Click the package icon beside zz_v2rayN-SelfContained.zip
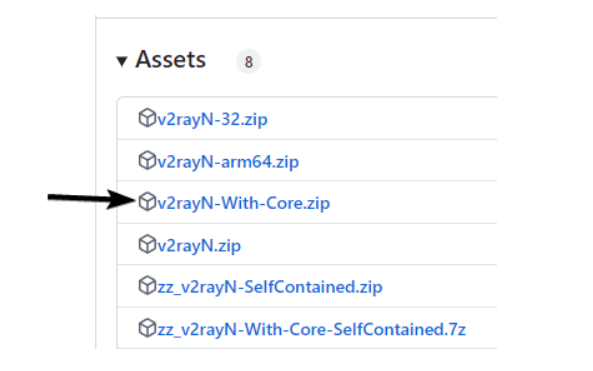The width and height of the screenshot is (593, 371). 147,286
